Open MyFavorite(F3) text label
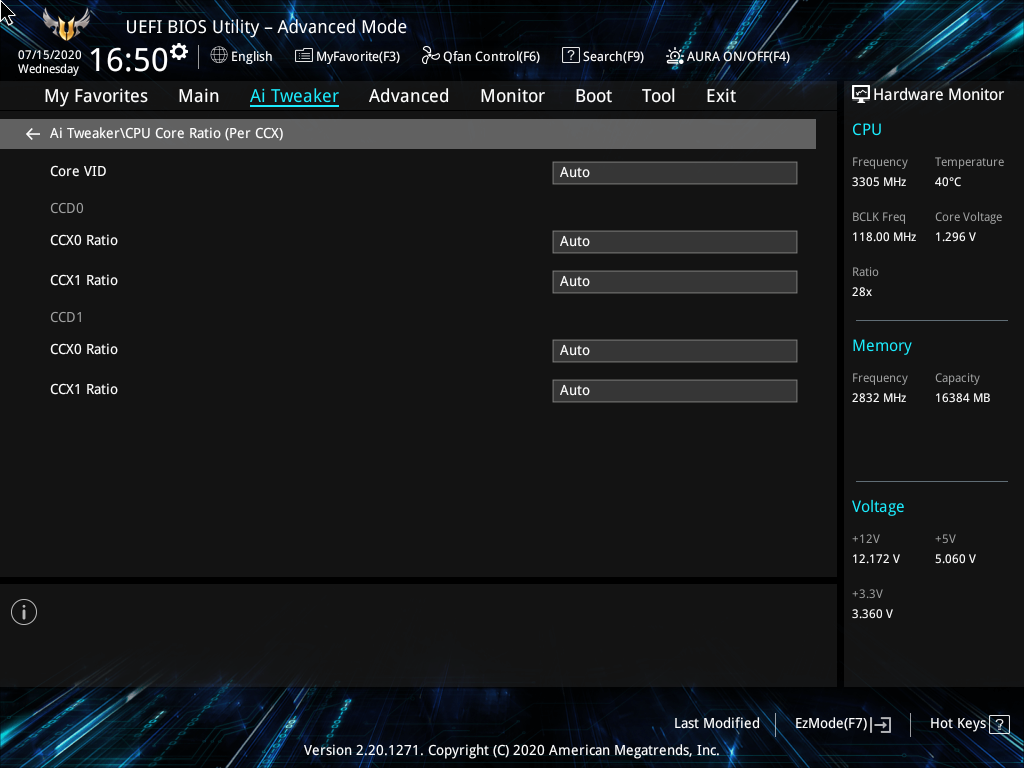The image size is (1024, 768). pos(358,57)
